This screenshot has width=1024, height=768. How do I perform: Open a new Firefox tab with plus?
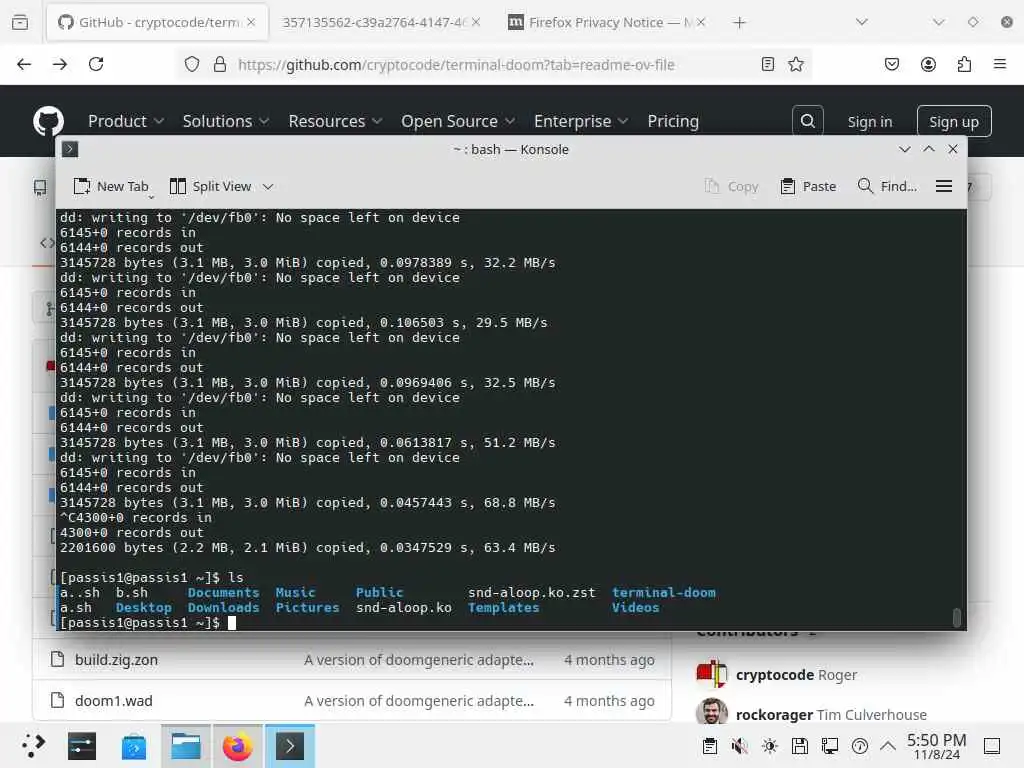click(739, 23)
